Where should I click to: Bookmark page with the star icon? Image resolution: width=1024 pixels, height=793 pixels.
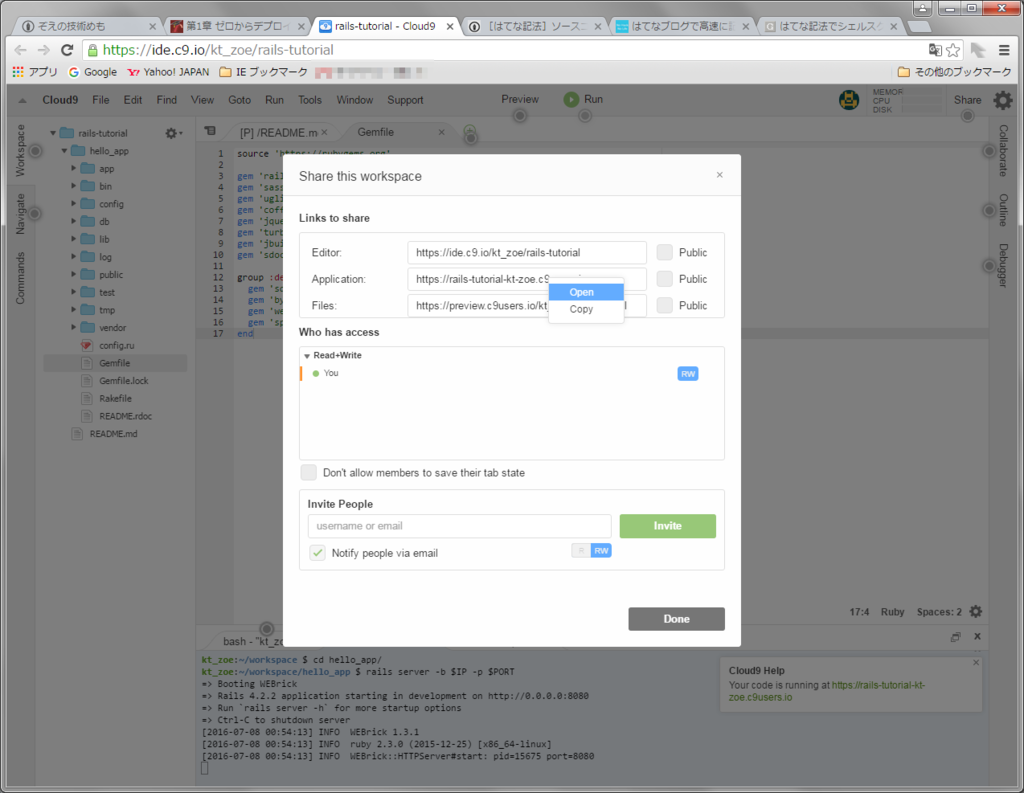point(953,50)
